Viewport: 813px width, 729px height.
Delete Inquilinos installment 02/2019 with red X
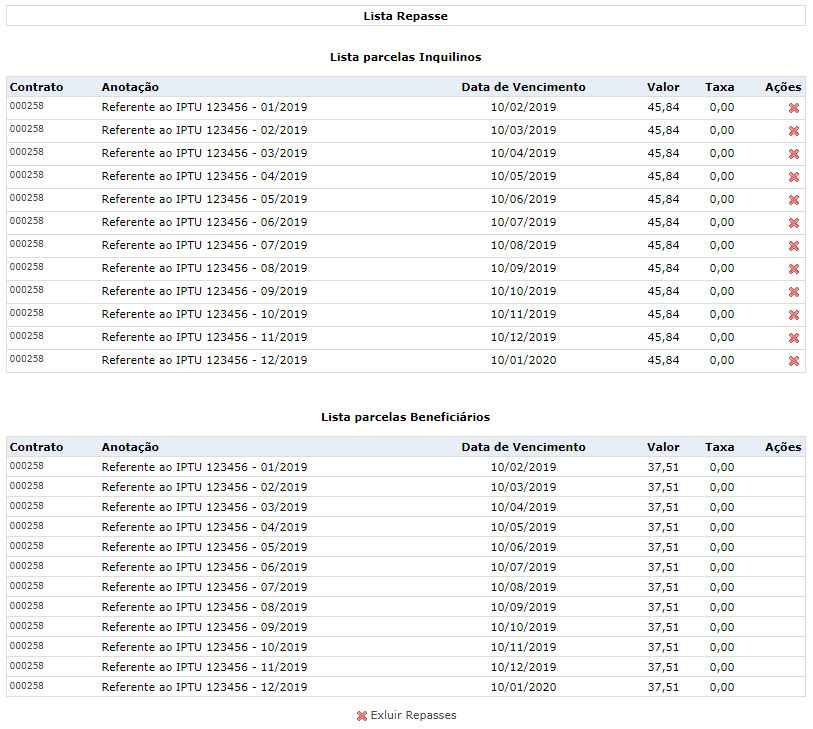tap(793, 131)
